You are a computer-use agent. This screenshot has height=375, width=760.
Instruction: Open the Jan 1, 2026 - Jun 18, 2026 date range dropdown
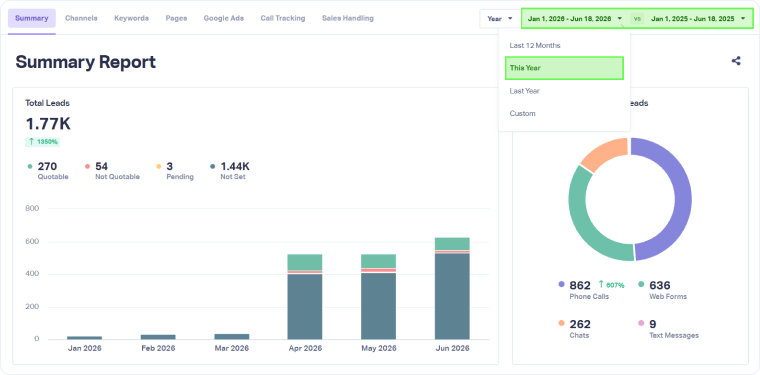(x=575, y=19)
